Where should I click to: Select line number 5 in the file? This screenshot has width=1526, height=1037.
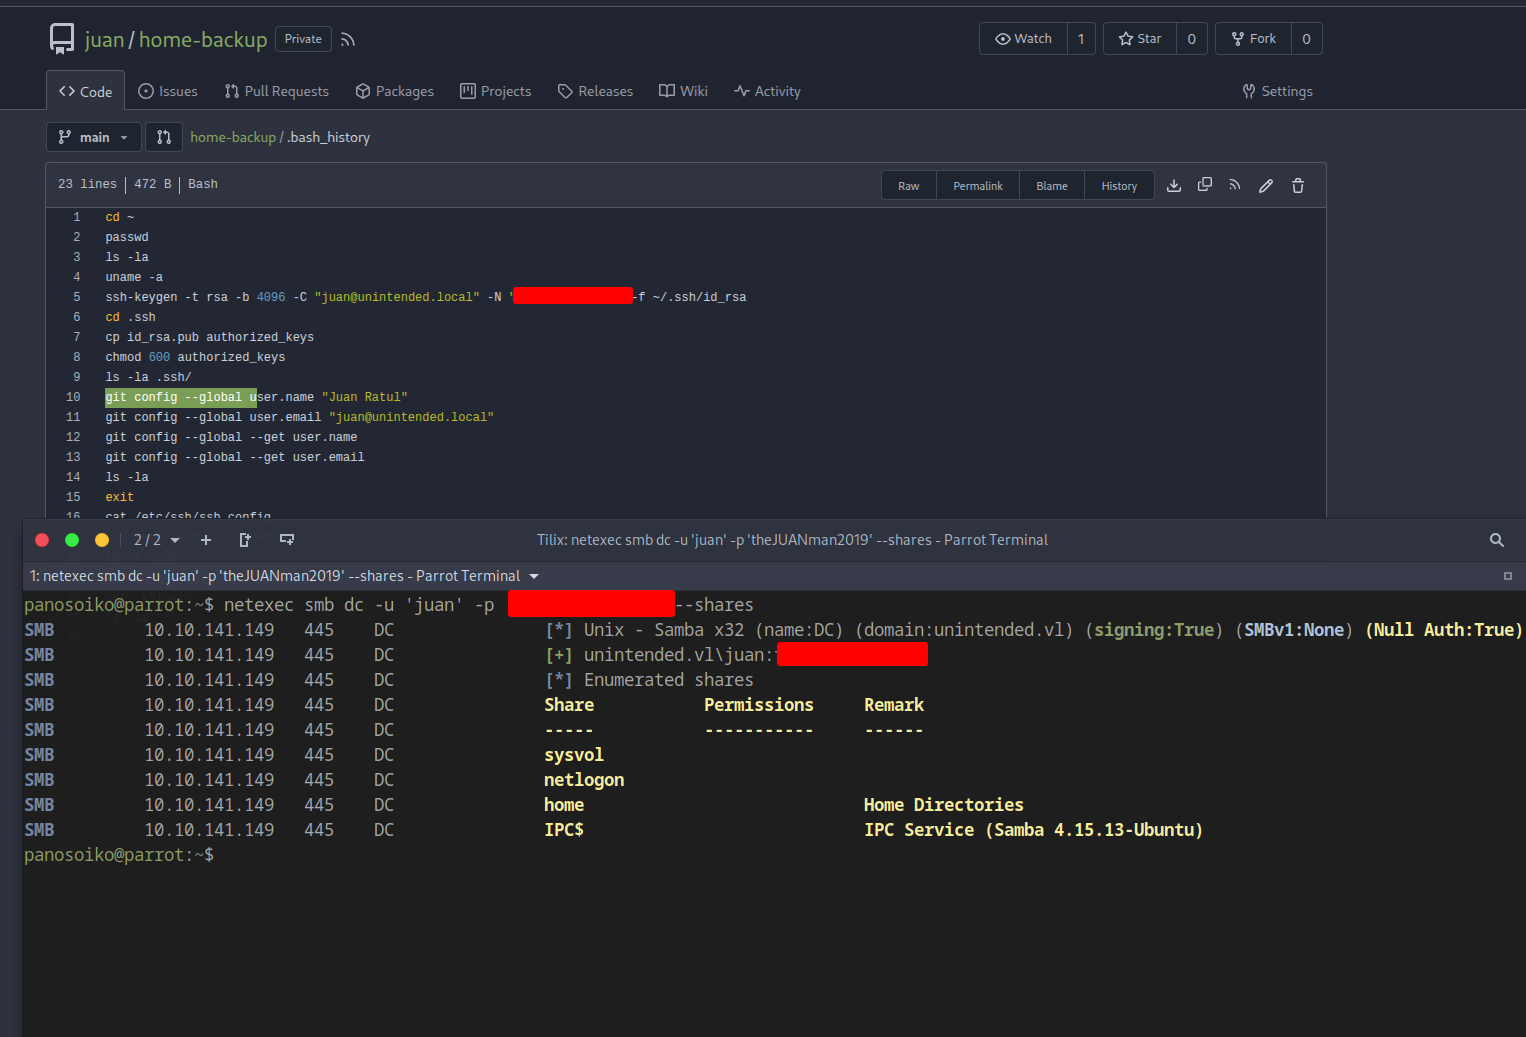coord(76,296)
